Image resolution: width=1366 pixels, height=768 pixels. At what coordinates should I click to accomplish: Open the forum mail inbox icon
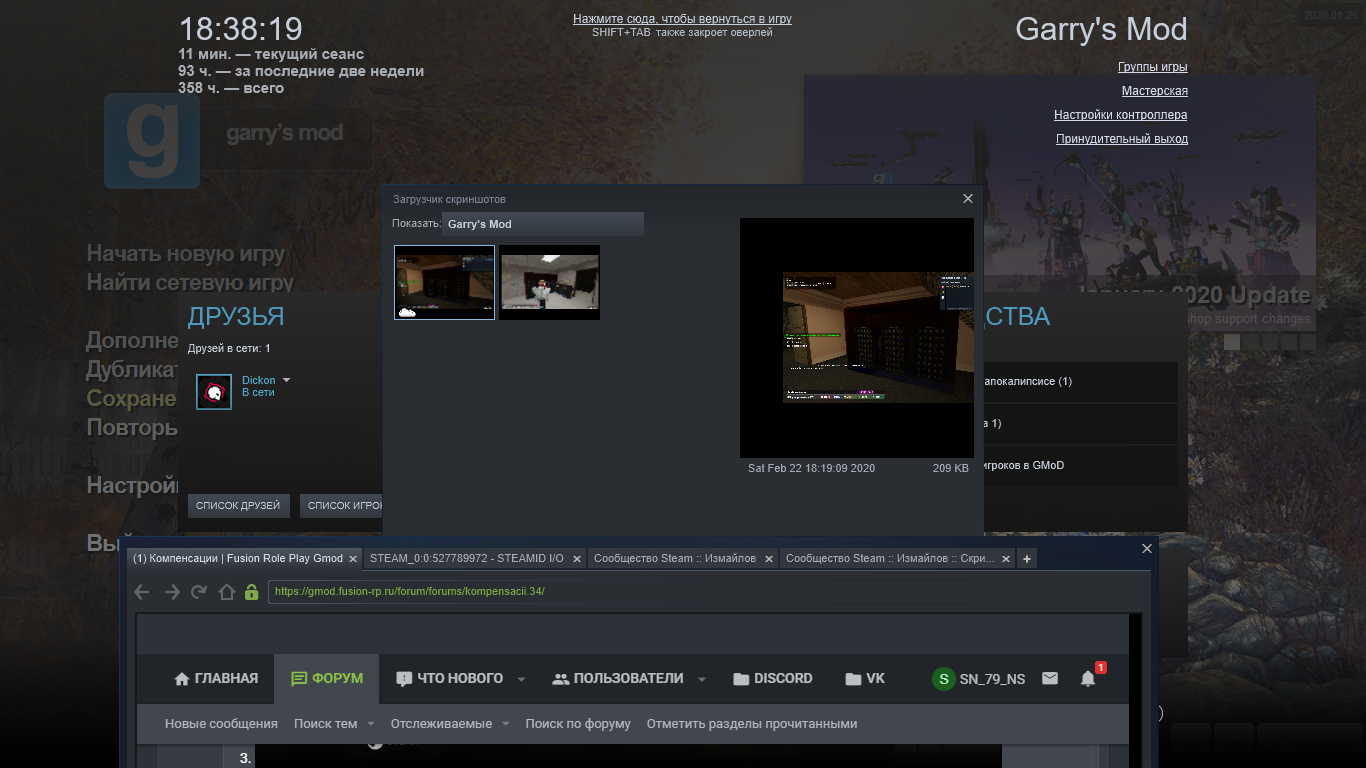[1049, 678]
